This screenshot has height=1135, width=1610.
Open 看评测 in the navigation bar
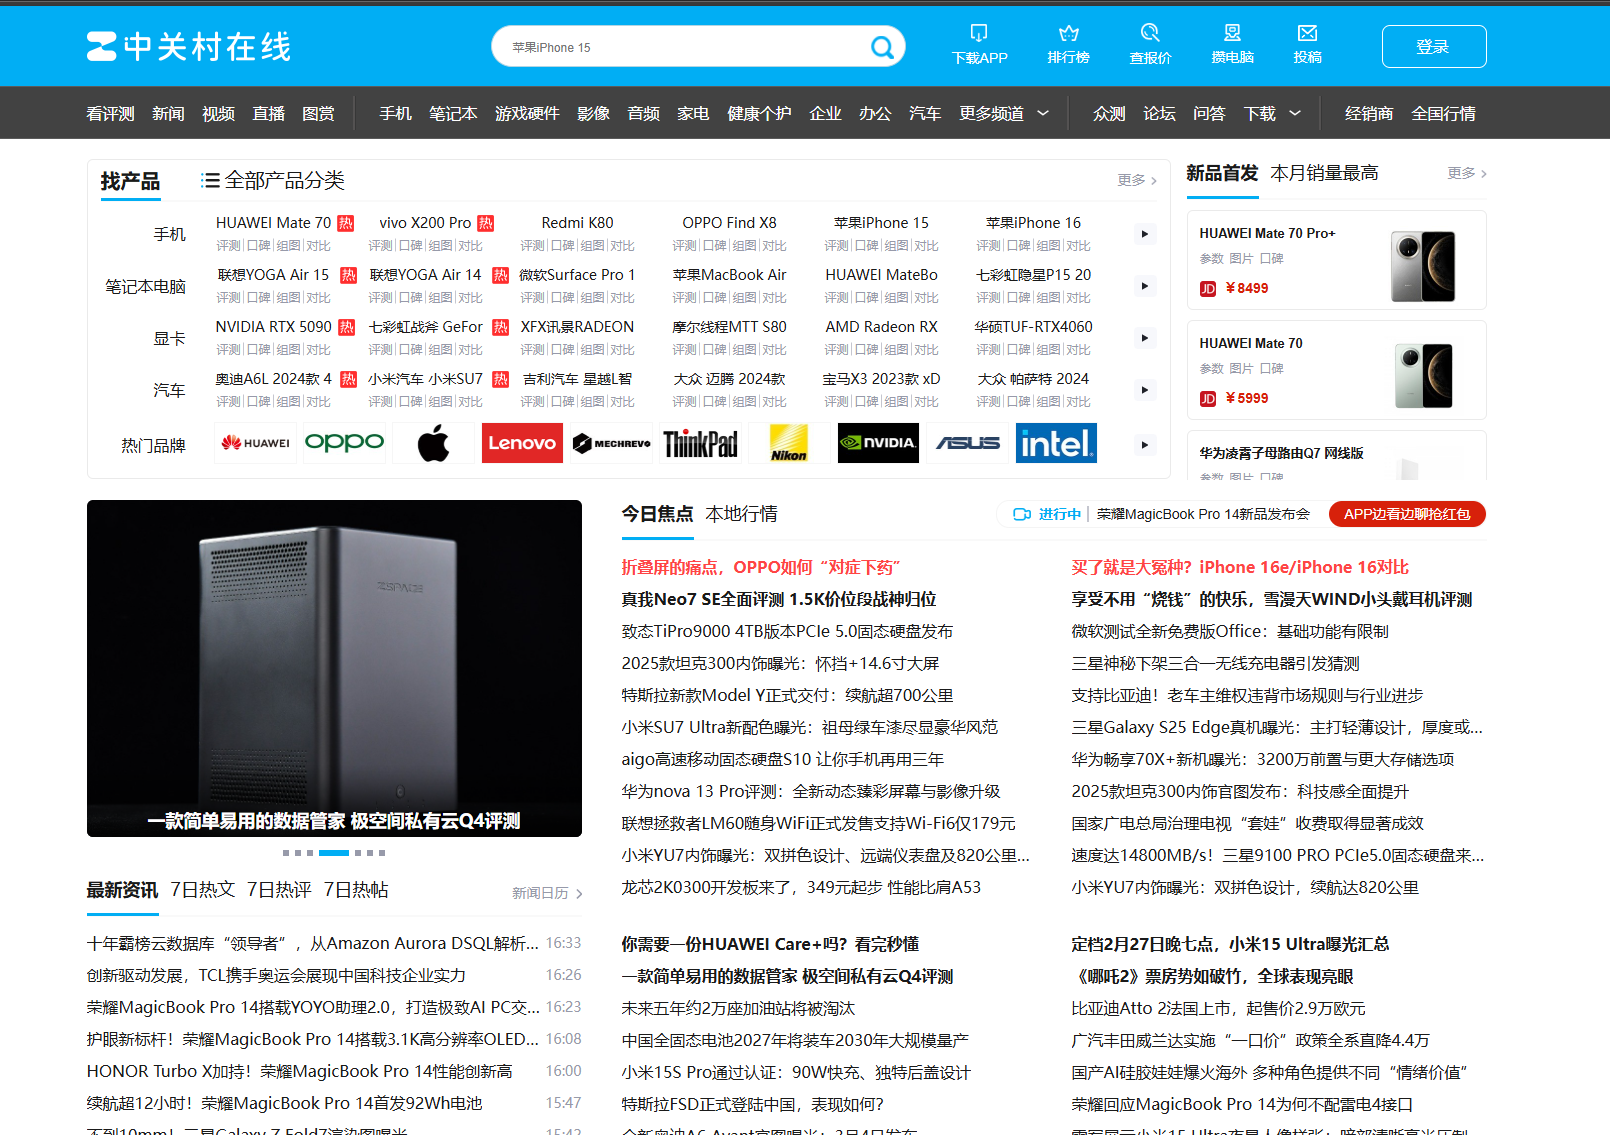coord(110,113)
